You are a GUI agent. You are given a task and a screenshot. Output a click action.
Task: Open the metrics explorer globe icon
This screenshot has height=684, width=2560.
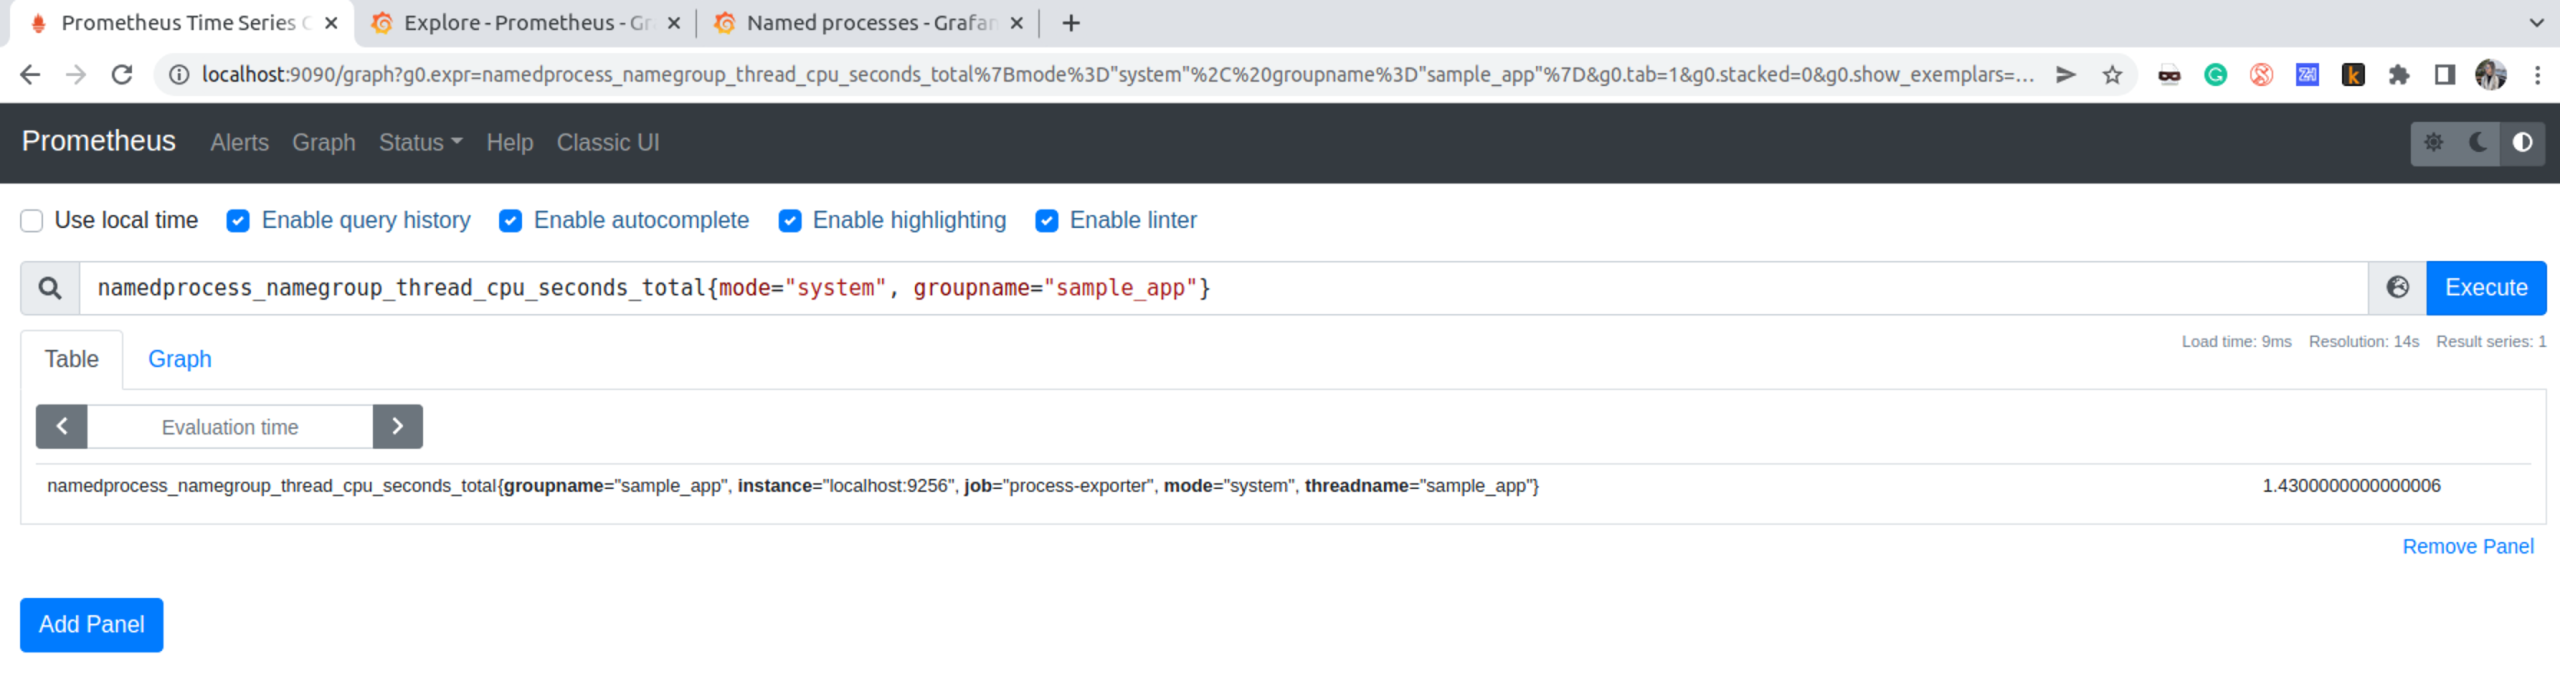coord(2397,288)
